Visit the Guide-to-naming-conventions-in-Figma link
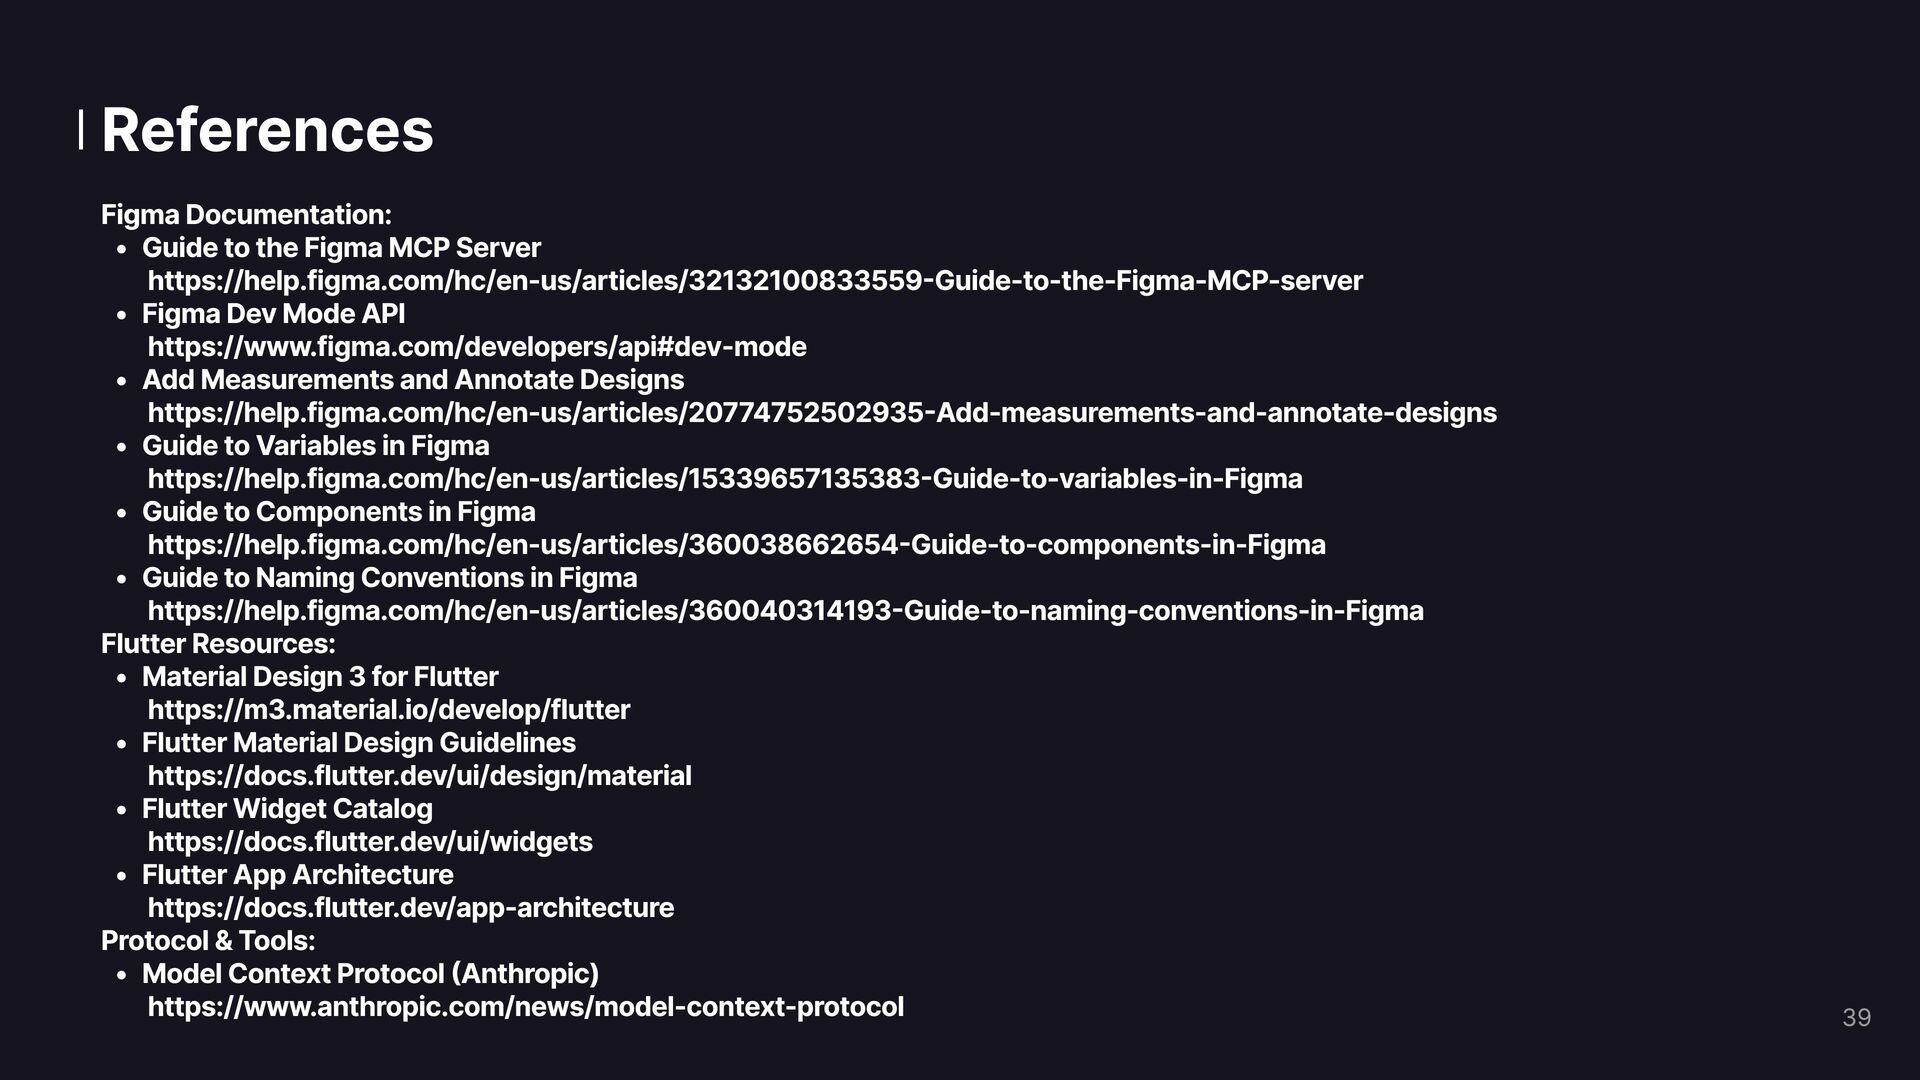 pyautogui.click(x=786, y=611)
